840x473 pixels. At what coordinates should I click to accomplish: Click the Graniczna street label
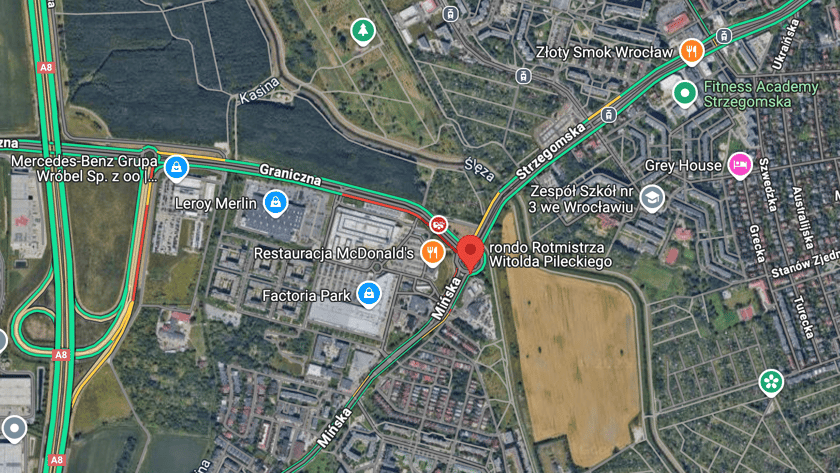click(290, 175)
